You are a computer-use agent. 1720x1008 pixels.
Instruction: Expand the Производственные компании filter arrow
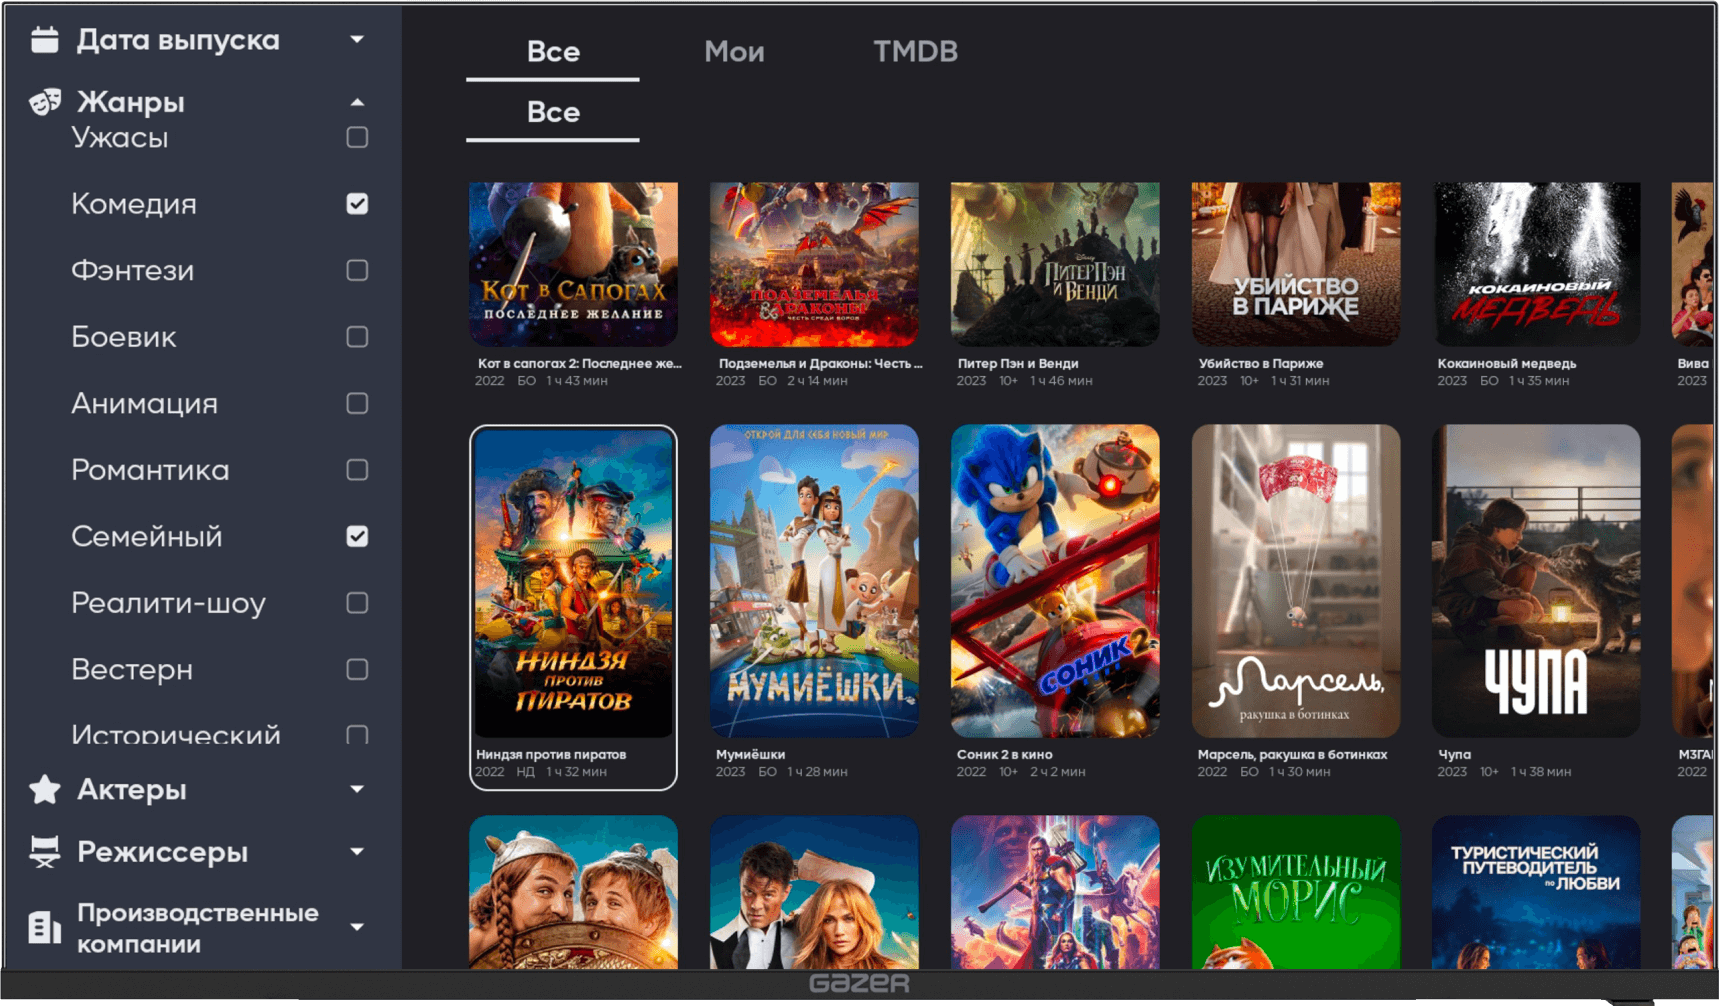(x=357, y=928)
